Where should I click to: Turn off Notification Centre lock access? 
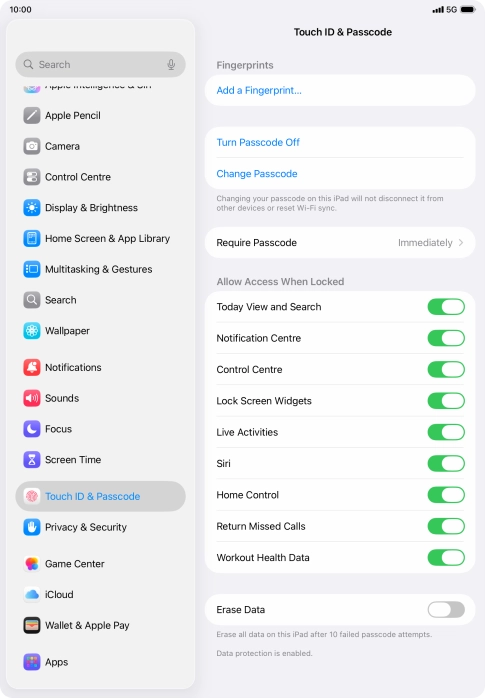(446, 338)
